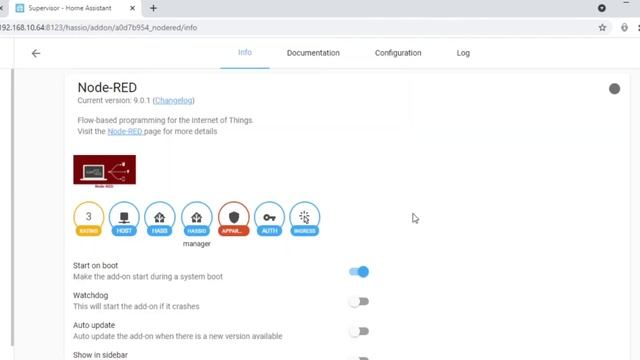
Task: Click the rating 3 badge
Action: pos(89,219)
